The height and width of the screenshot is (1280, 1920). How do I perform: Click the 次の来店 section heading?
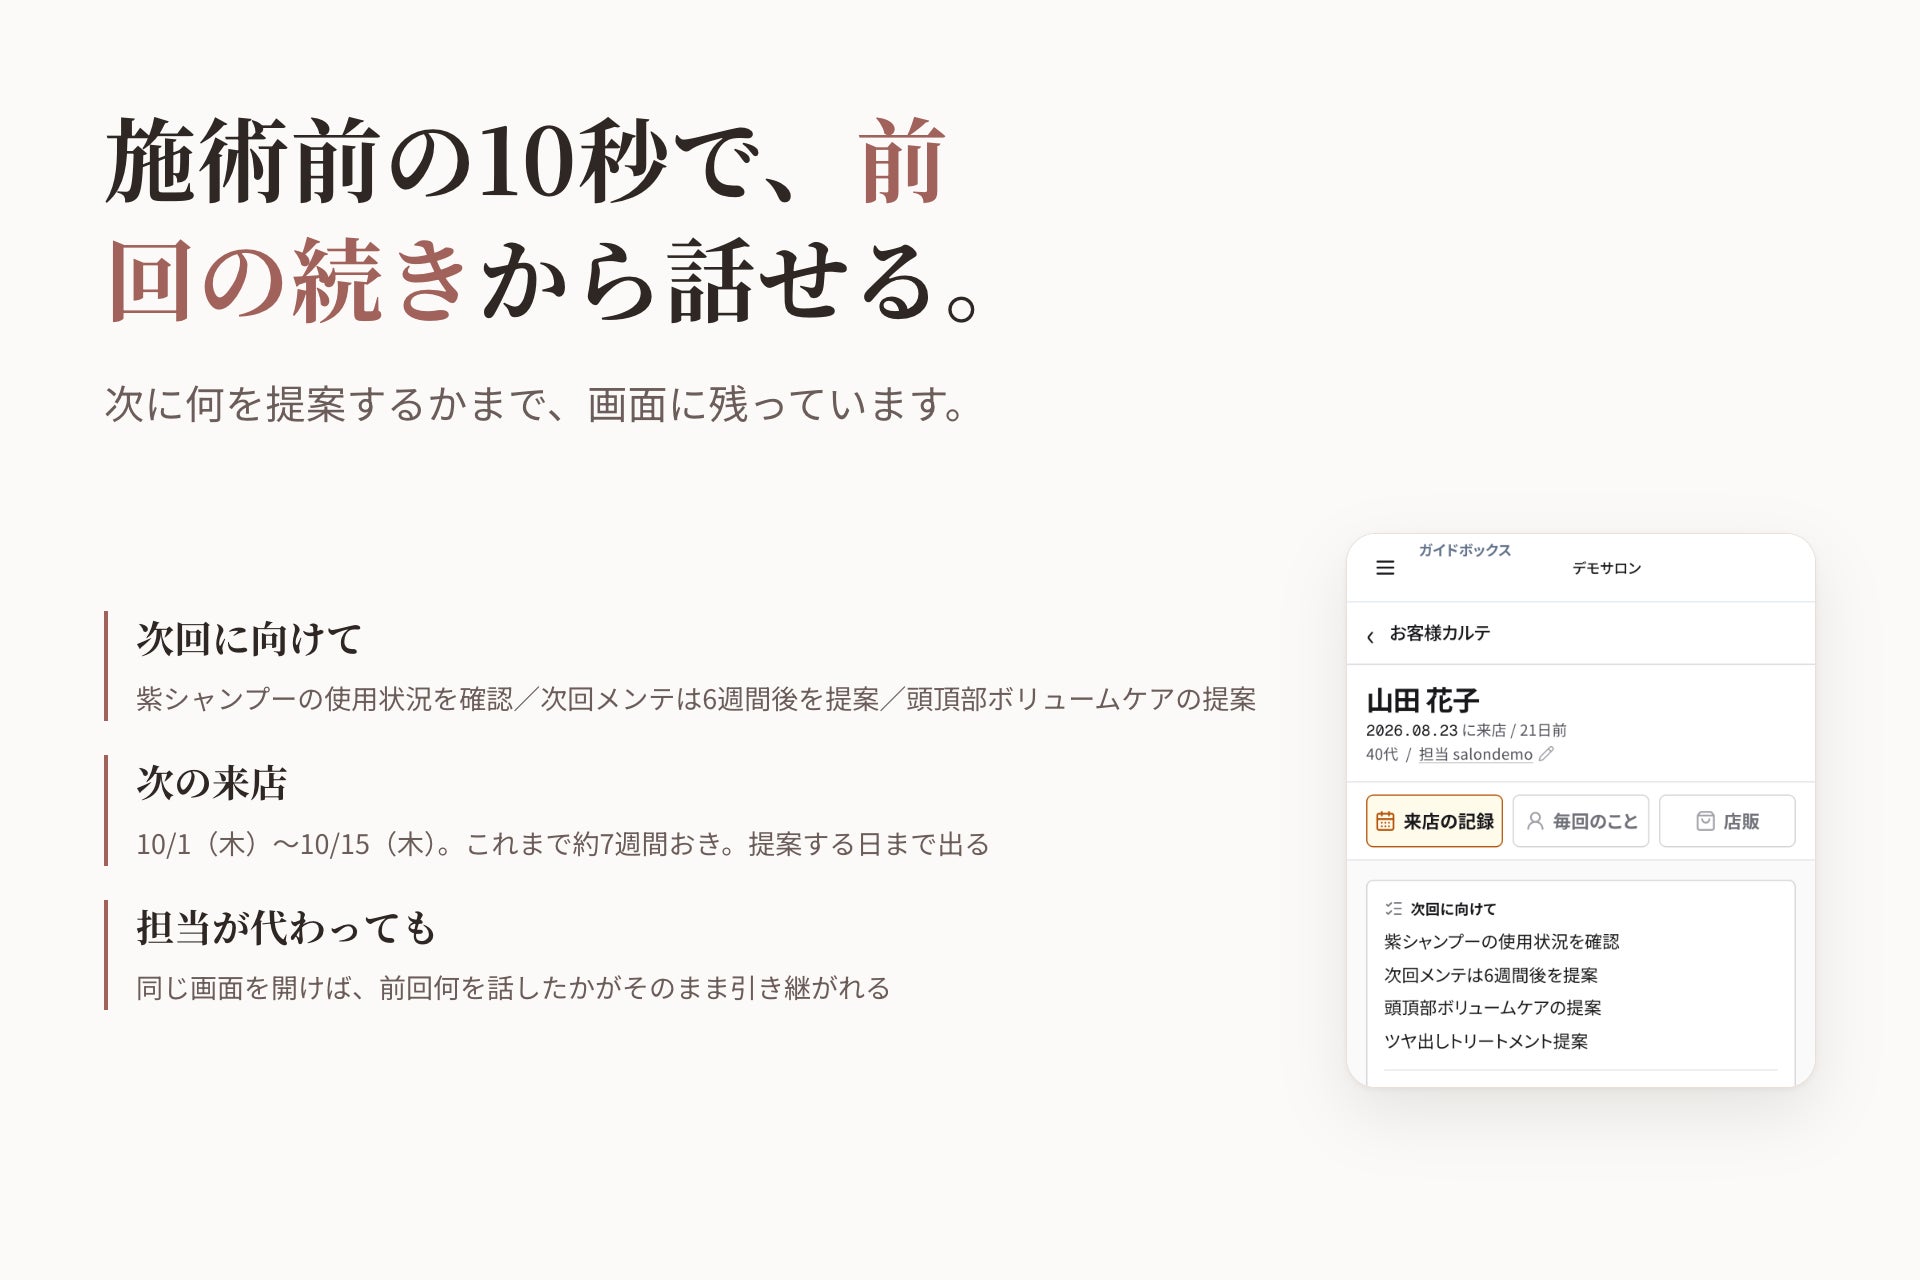[x=212, y=783]
